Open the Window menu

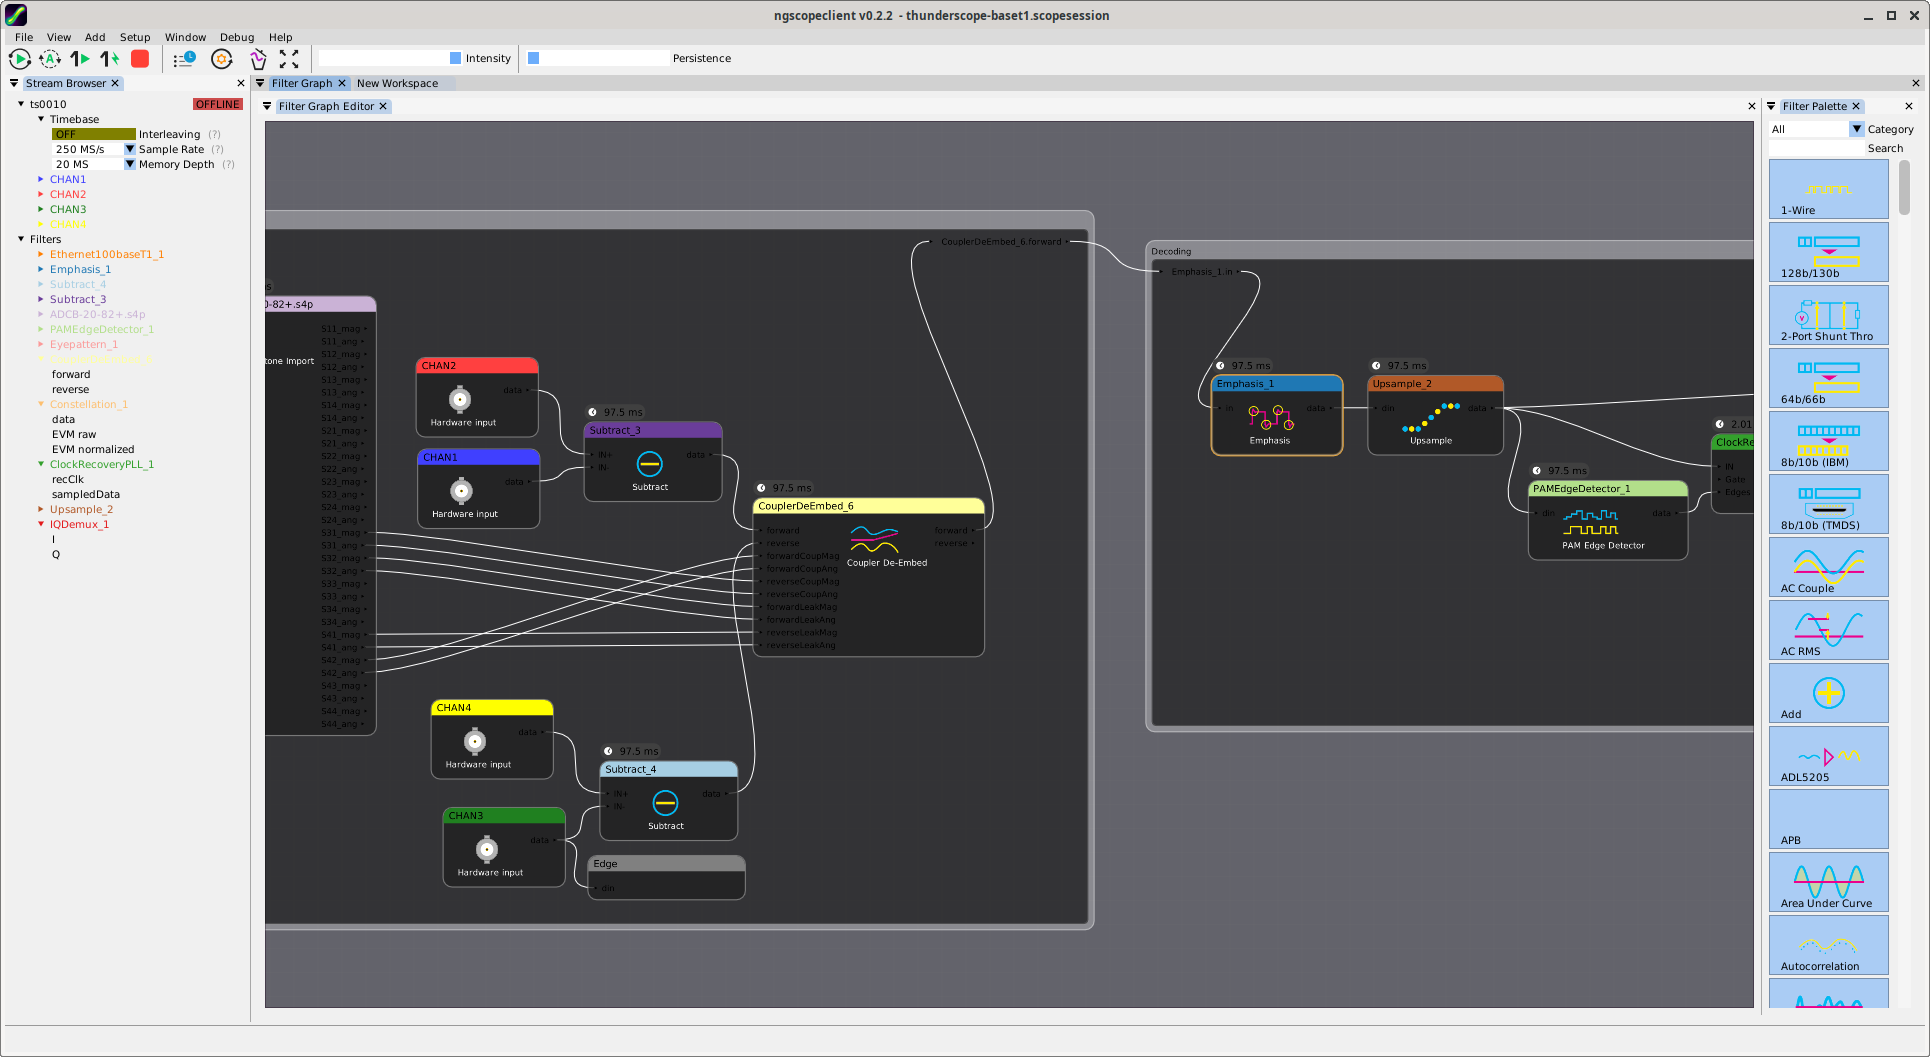[185, 37]
